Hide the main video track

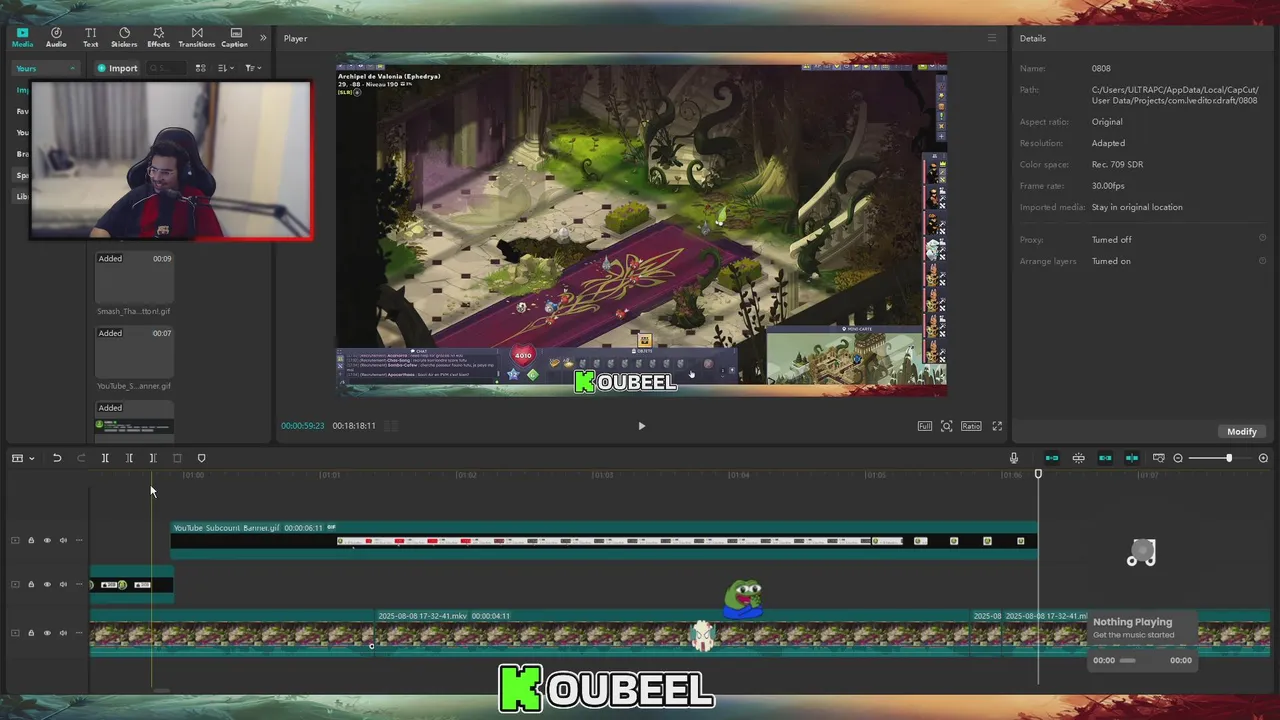pyautogui.click(x=47, y=633)
